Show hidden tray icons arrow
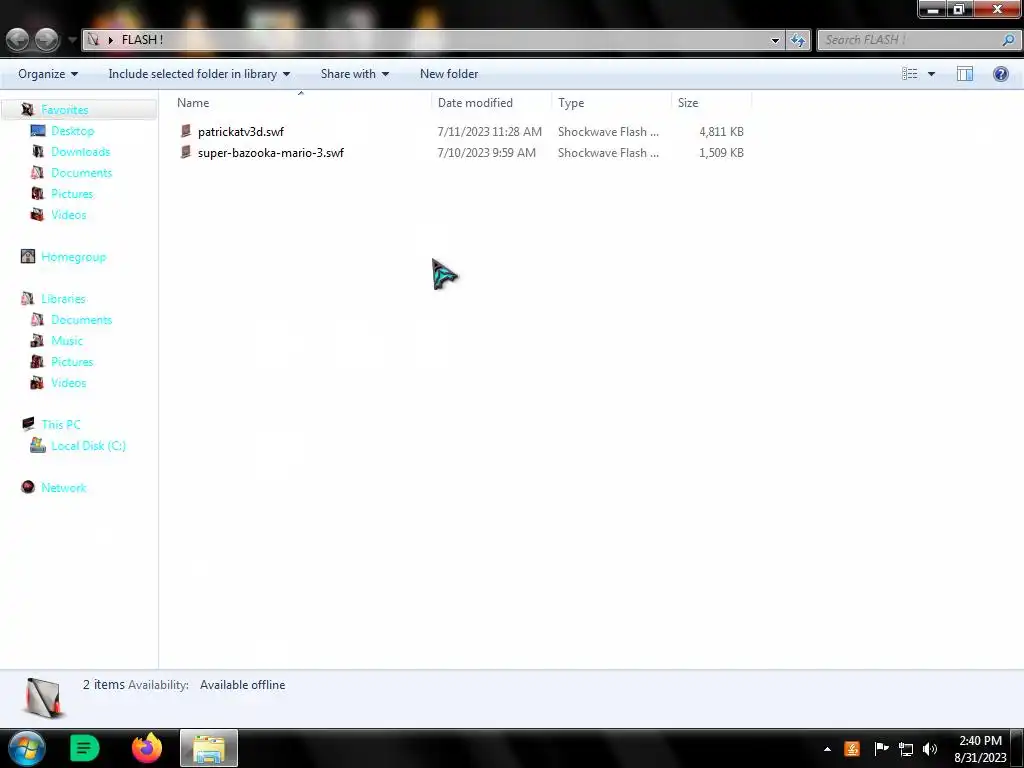1024x768 pixels. [827, 749]
